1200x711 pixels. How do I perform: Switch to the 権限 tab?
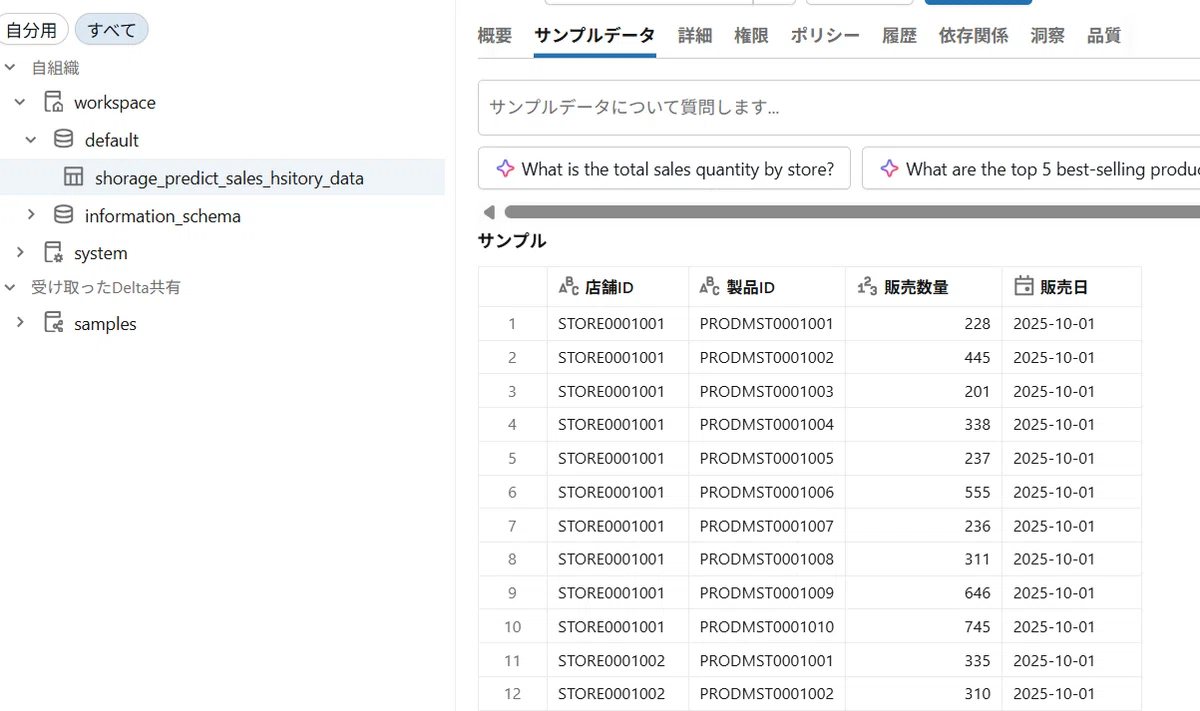(751, 36)
